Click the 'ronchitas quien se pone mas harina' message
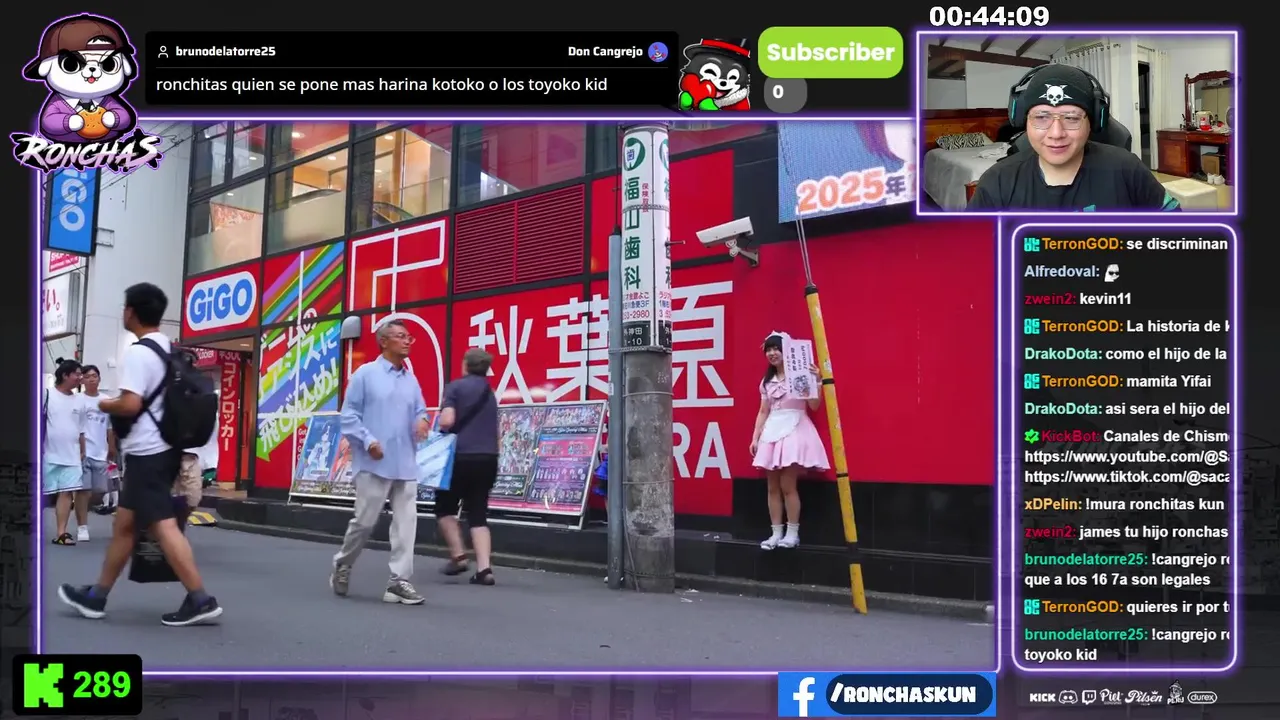 381,85
